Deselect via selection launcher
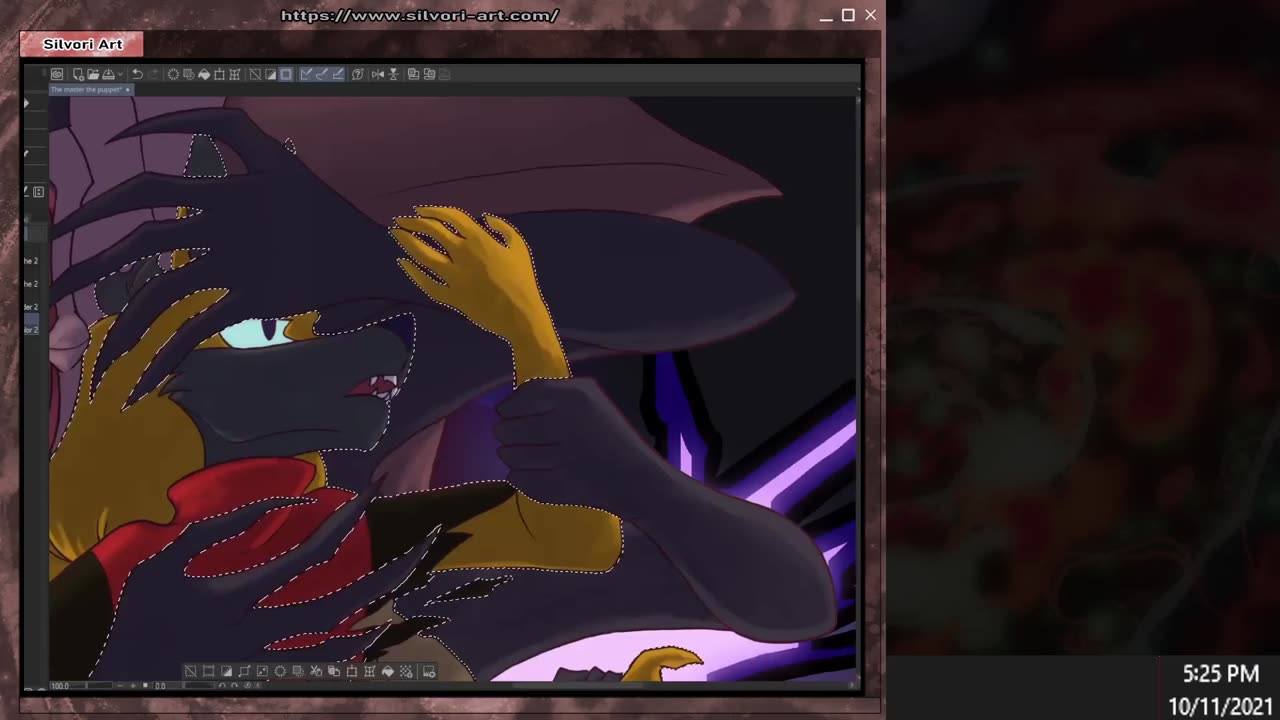 (191, 672)
